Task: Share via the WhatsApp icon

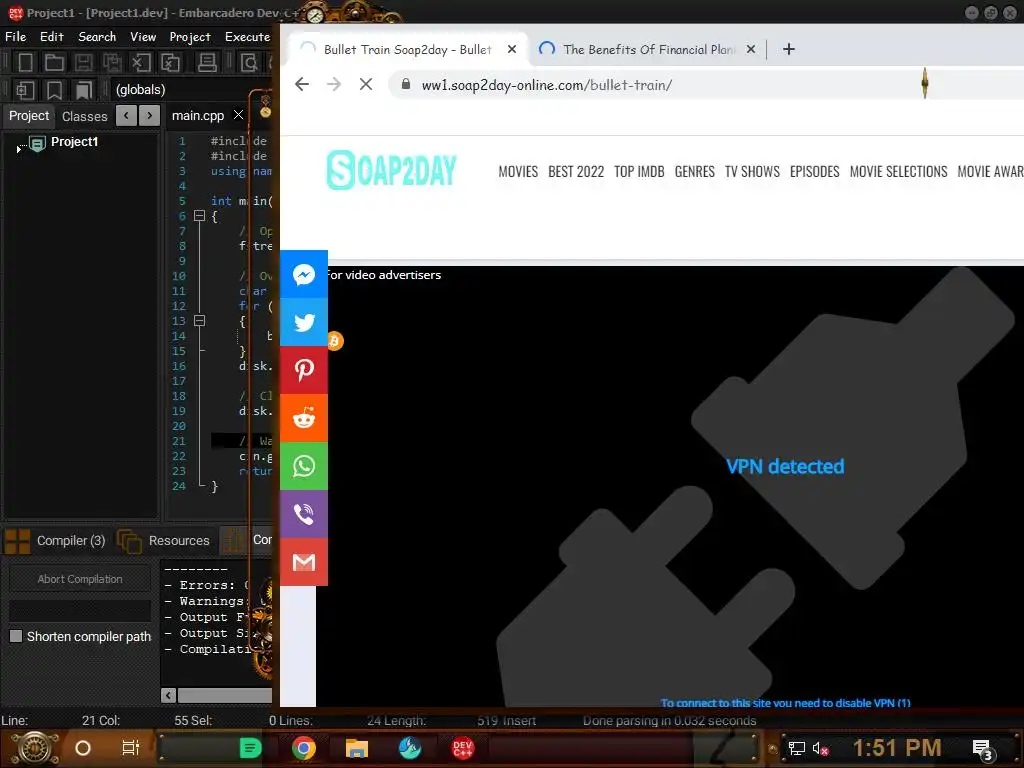Action: [304, 466]
